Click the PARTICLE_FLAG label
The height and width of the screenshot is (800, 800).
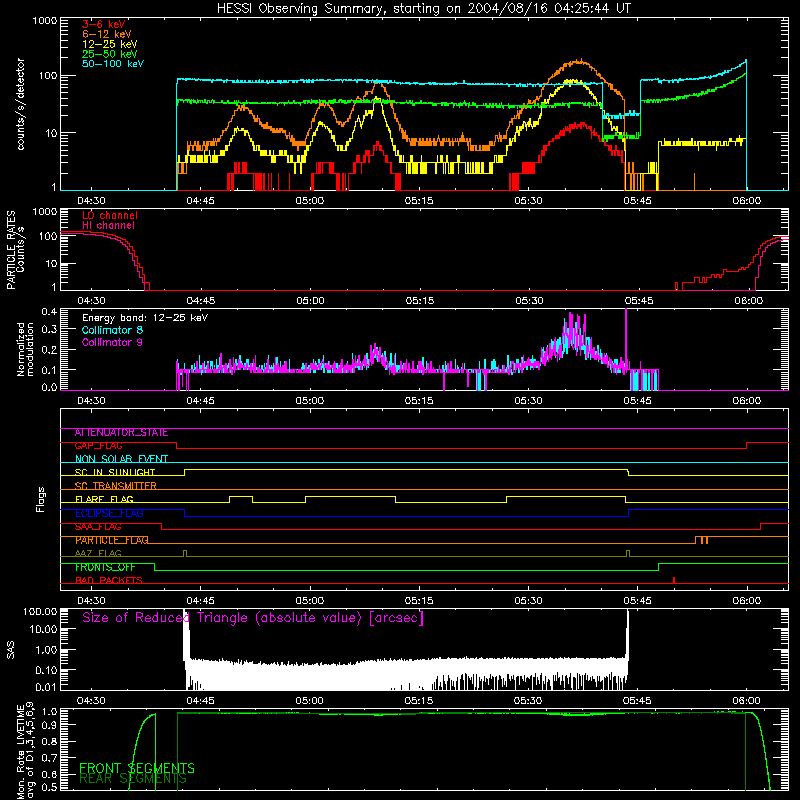coord(112,540)
